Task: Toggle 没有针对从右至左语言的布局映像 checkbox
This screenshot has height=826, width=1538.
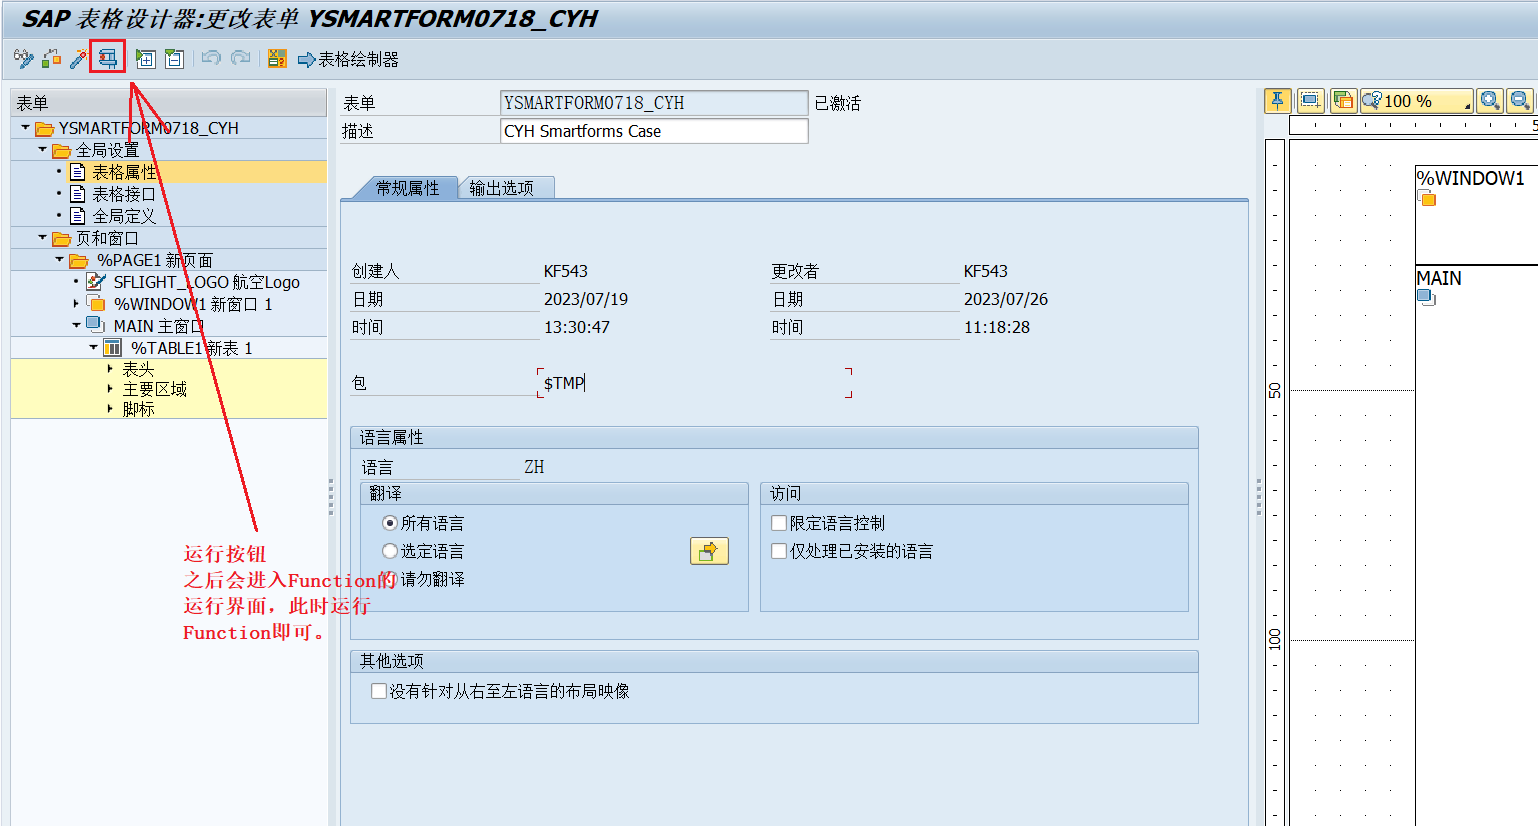Action: point(379,691)
